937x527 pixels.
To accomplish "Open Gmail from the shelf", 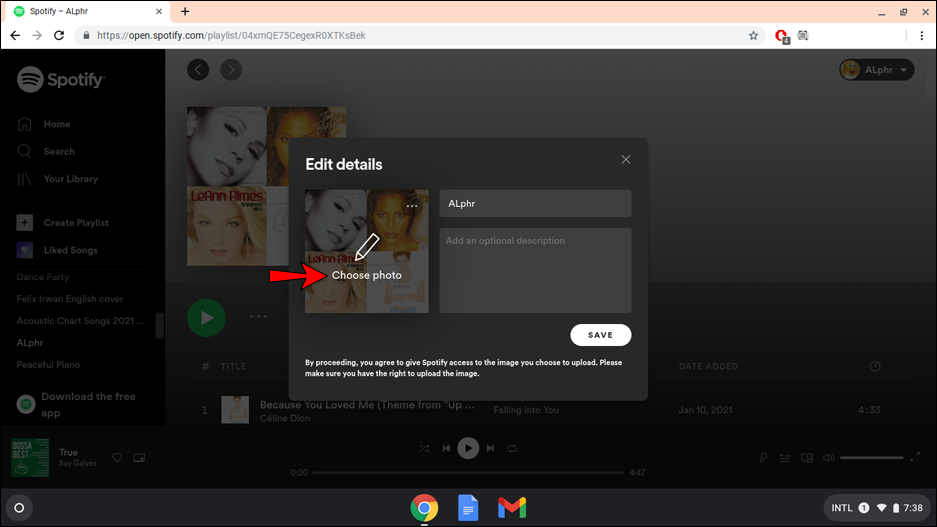I will 512,508.
